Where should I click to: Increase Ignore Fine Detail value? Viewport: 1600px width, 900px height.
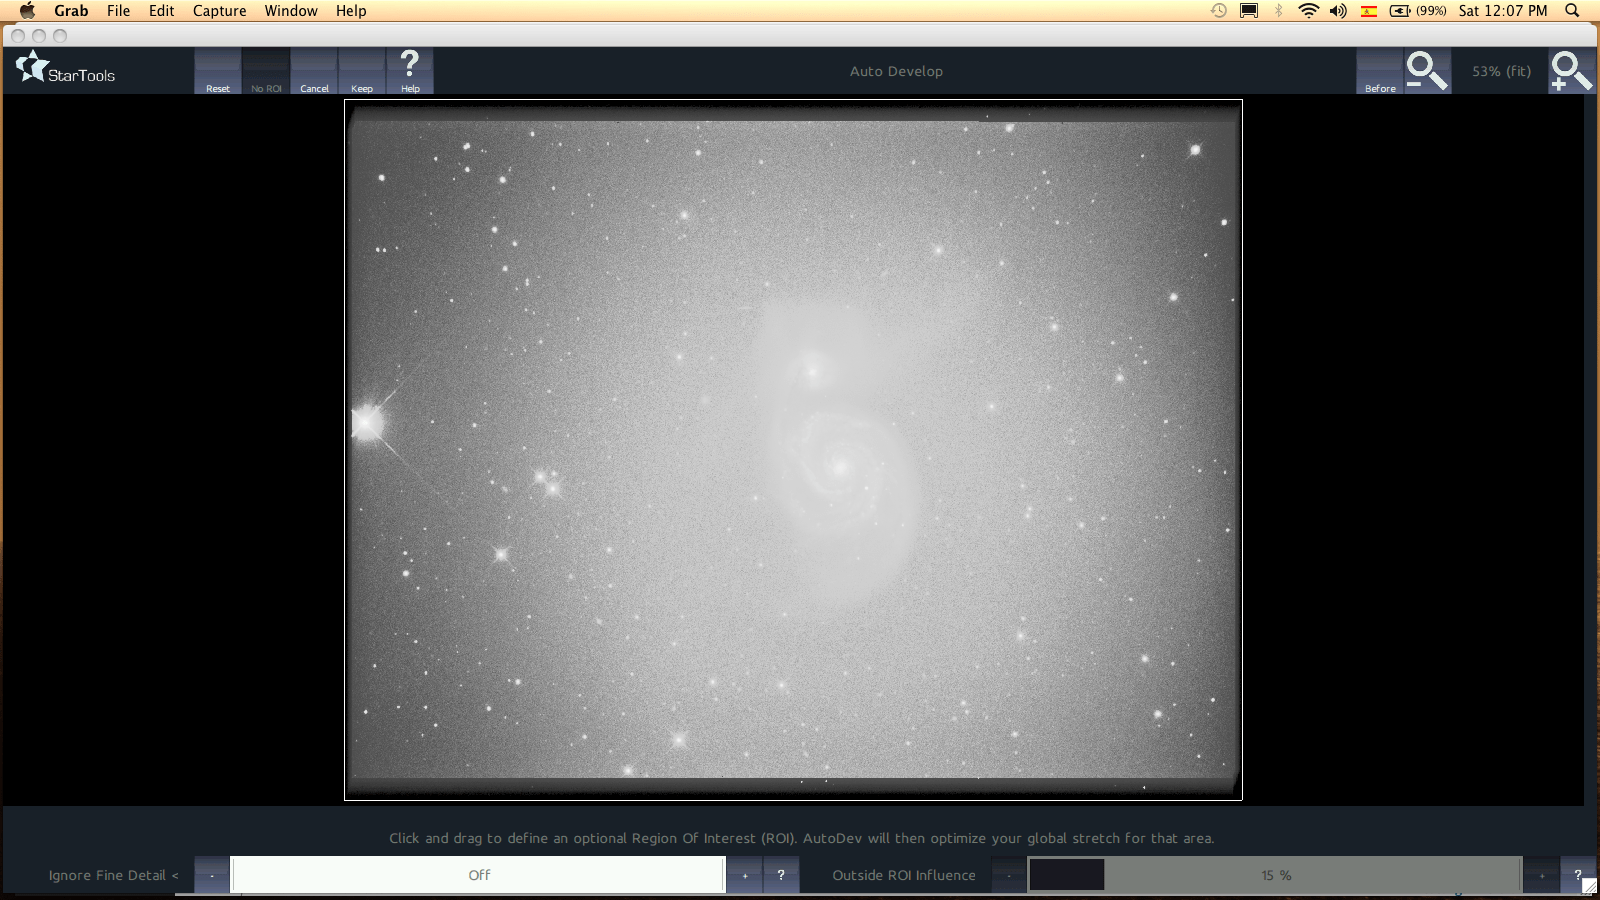pyautogui.click(x=744, y=875)
